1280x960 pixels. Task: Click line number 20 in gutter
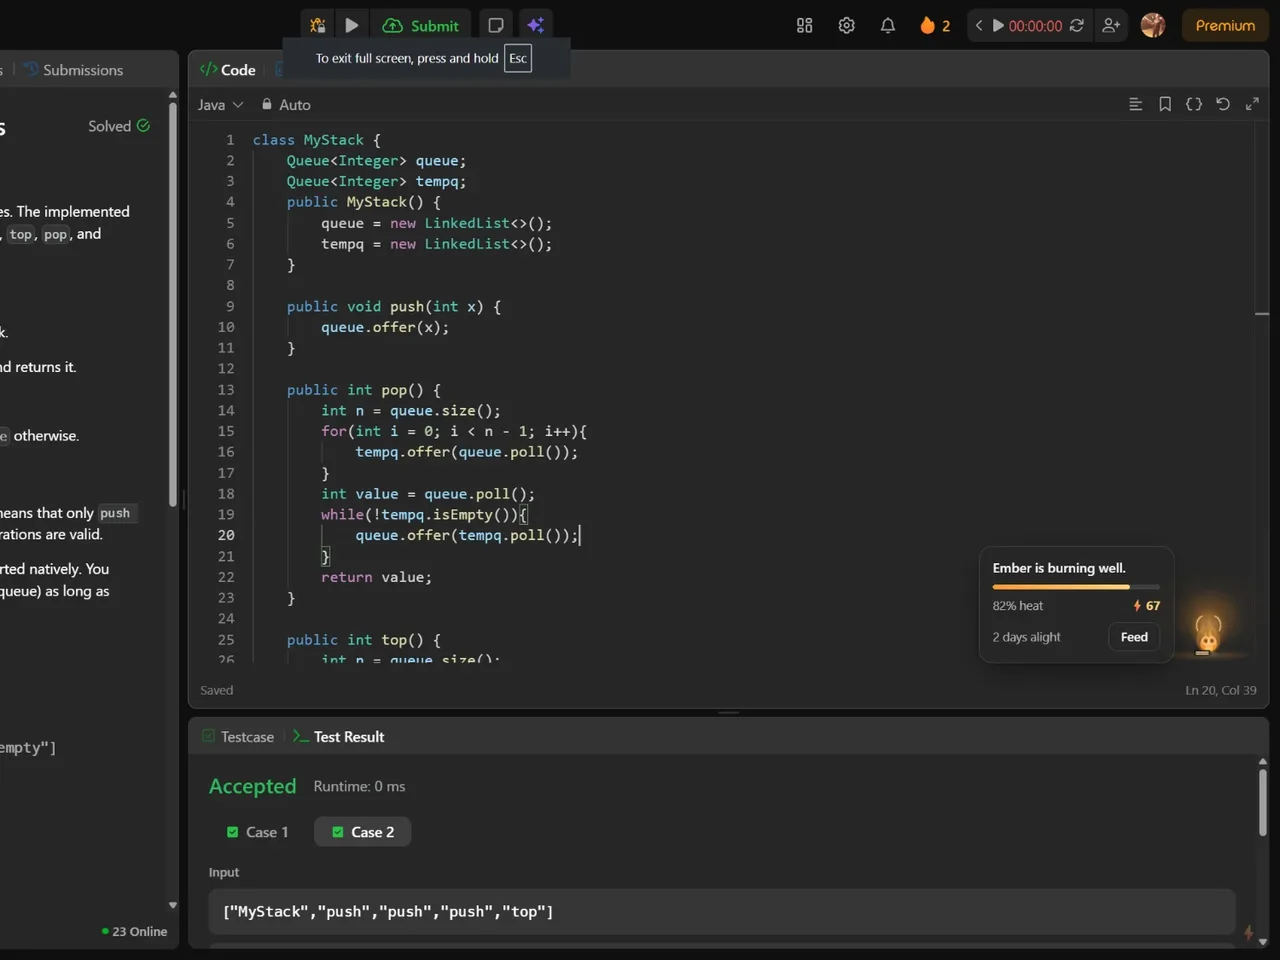226,535
